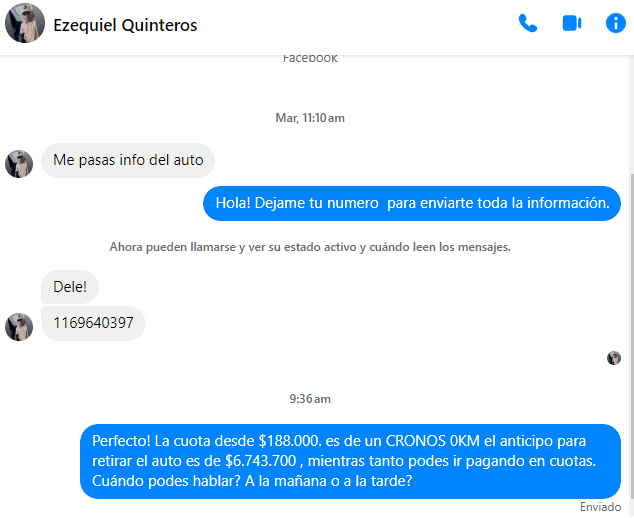Click the 'Mar, 11:10 am' timestamp

click(310, 118)
